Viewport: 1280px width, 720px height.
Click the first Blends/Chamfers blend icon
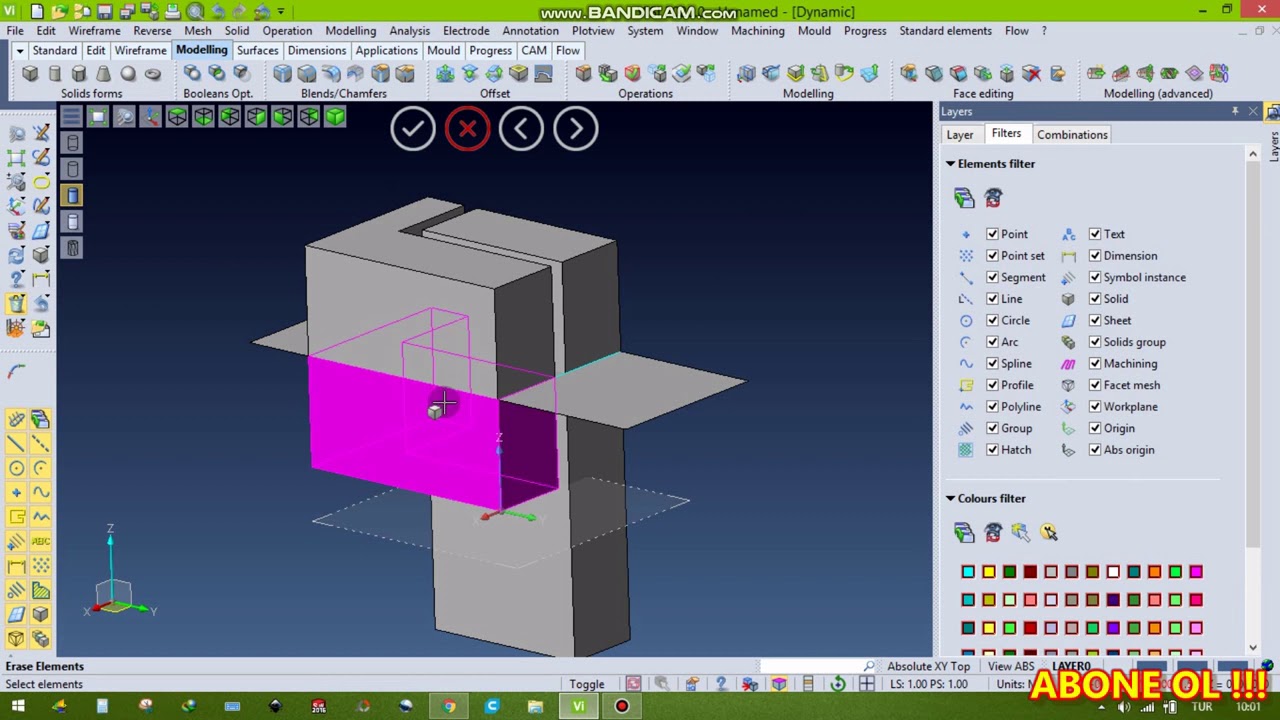tap(282, 73)
